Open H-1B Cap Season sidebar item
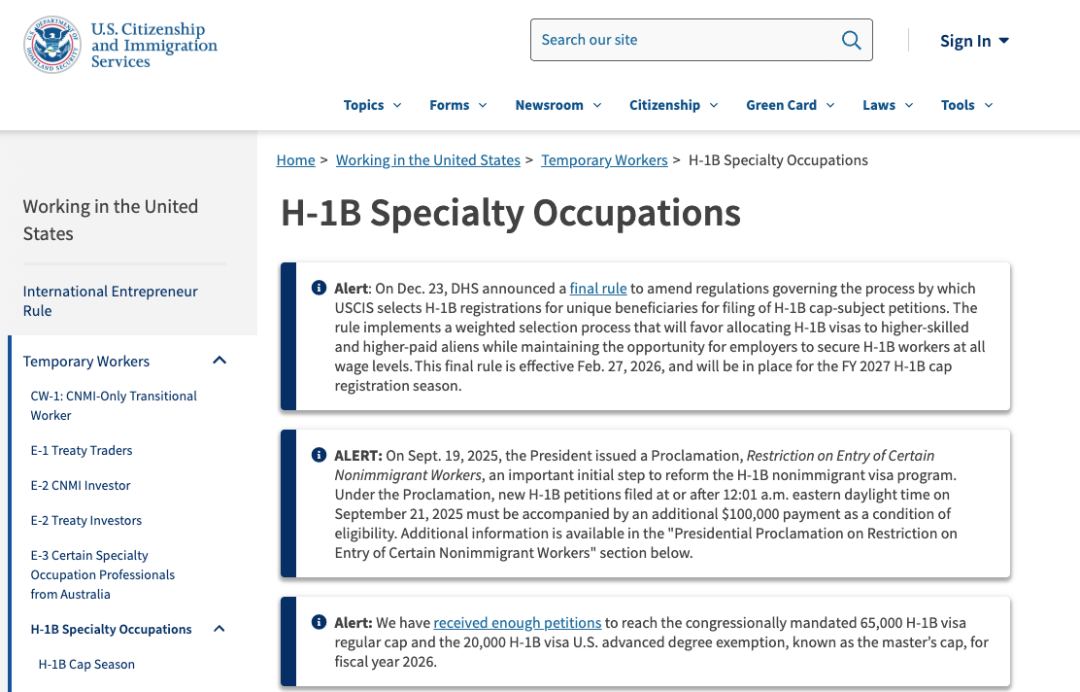Screen dimensions: 1080x692 point(86,664)
